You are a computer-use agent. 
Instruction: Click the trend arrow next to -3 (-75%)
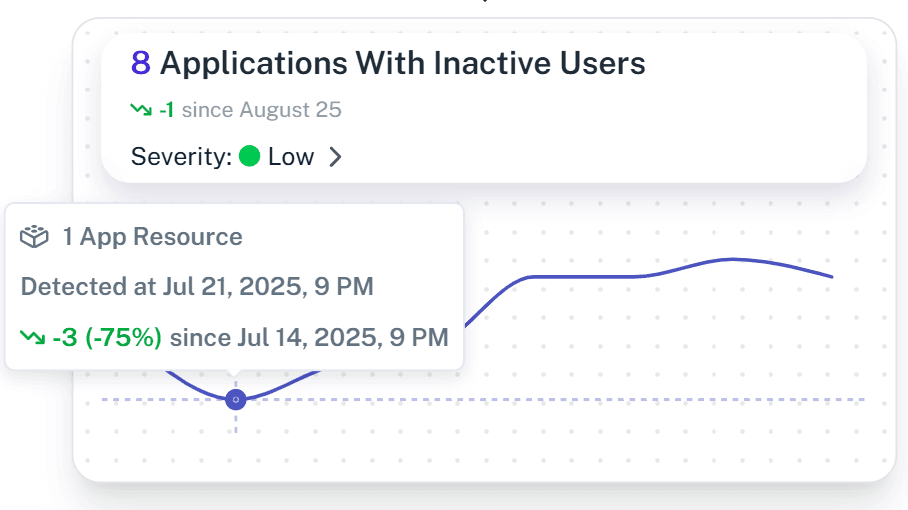[x=32, y=338]
